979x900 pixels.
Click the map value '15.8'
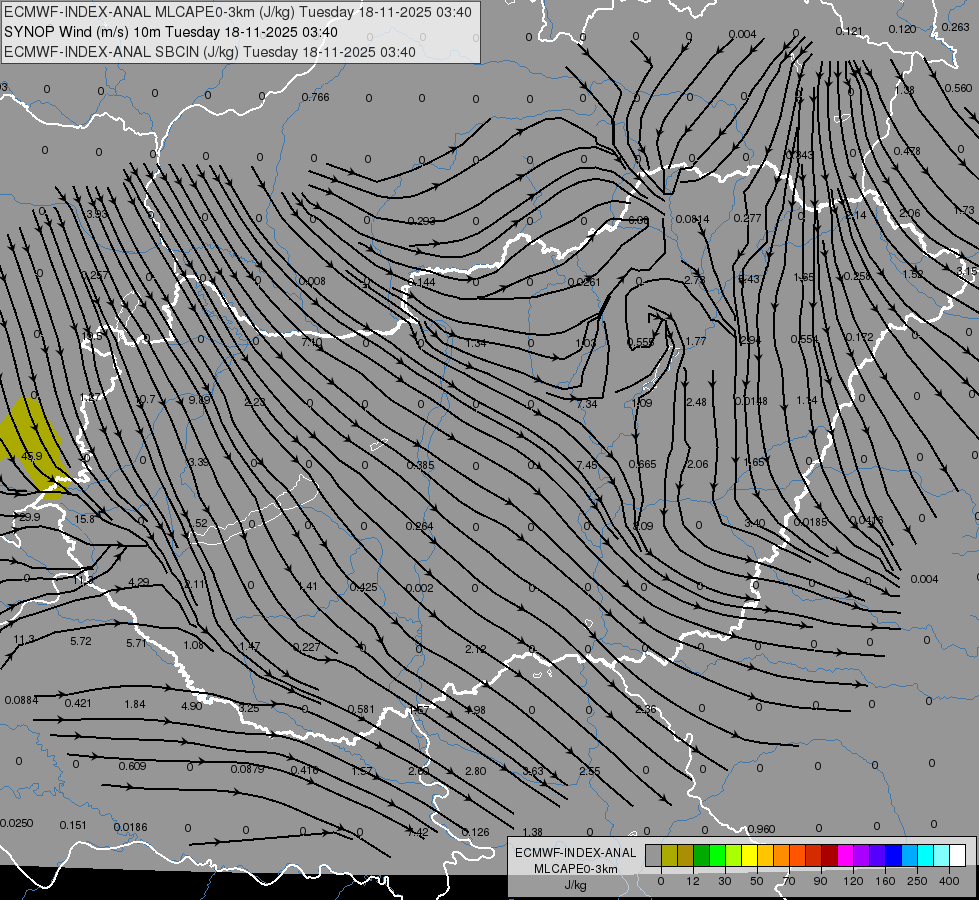84,519
